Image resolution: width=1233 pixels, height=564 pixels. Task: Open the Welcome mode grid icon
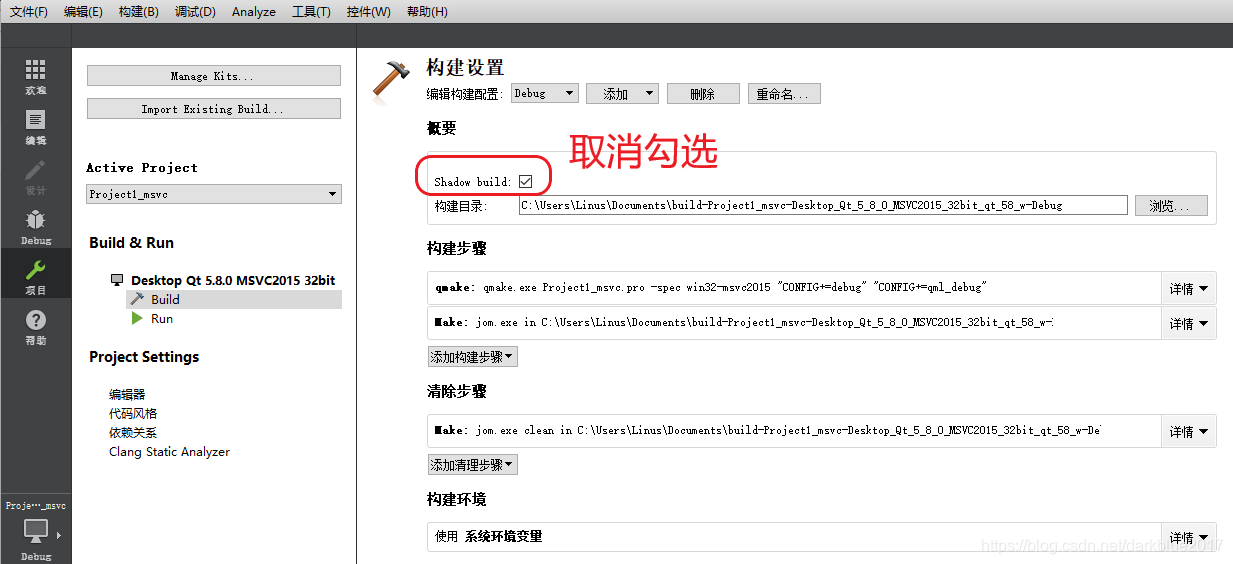click(36, 69)
